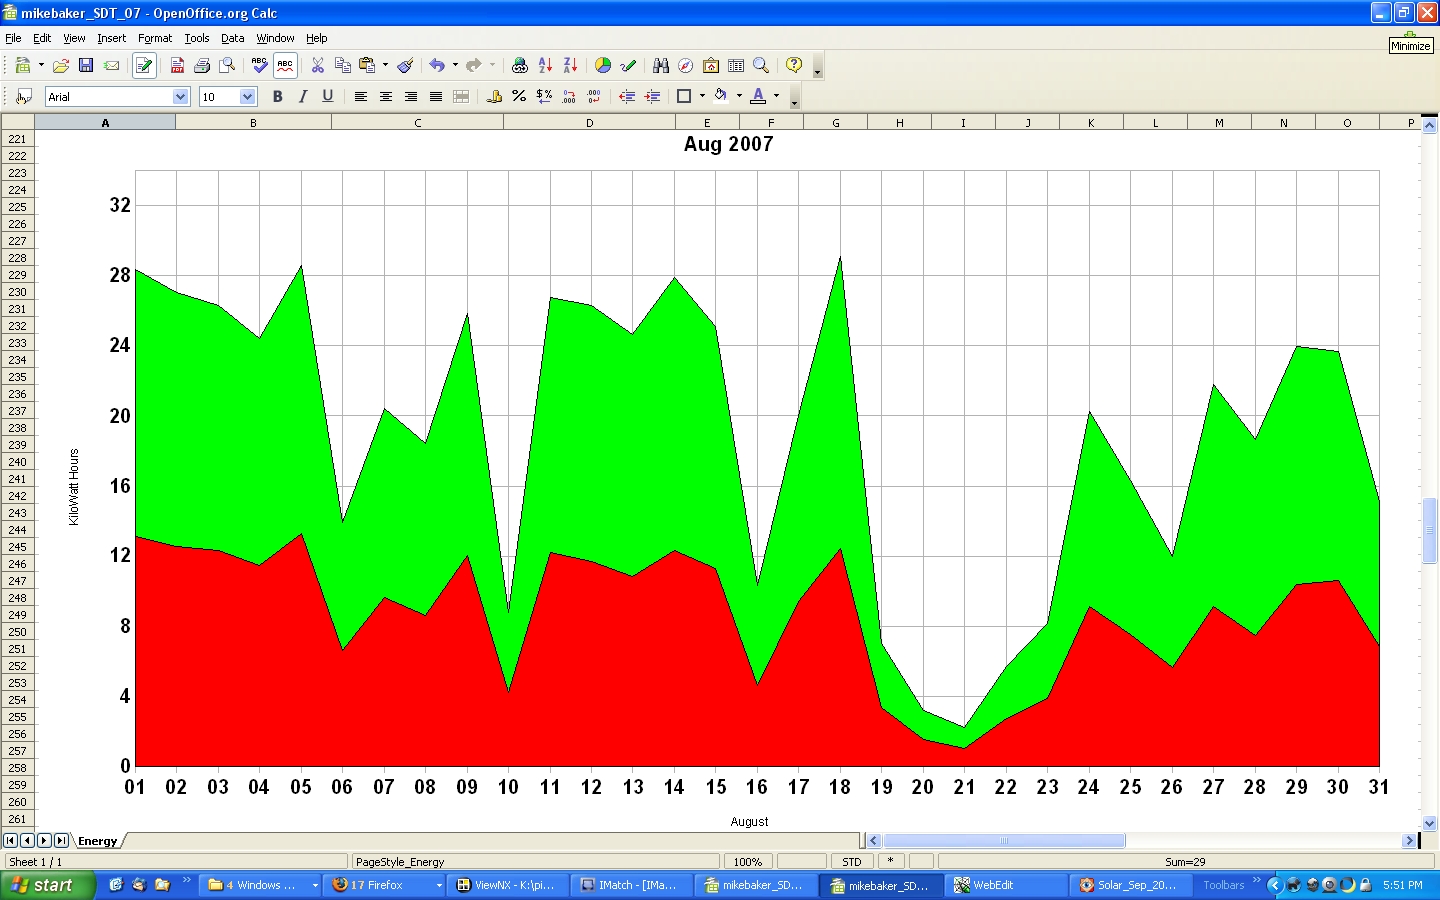Expand the Arial font name dropdown
The image size is (1440, 900).
180,97
